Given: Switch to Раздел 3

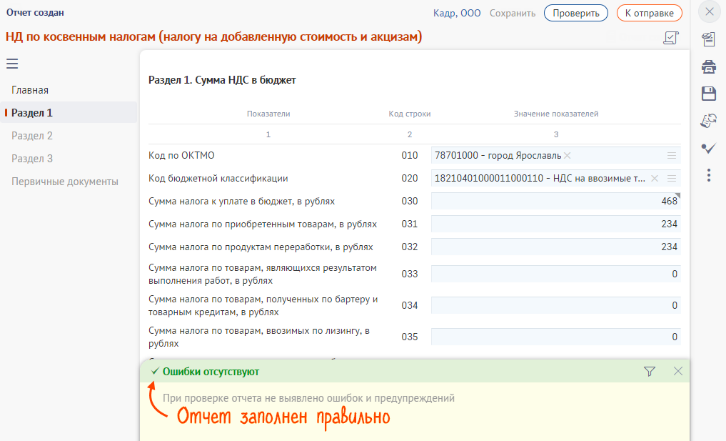Looking at the screenshot, I should pos(32,158).
